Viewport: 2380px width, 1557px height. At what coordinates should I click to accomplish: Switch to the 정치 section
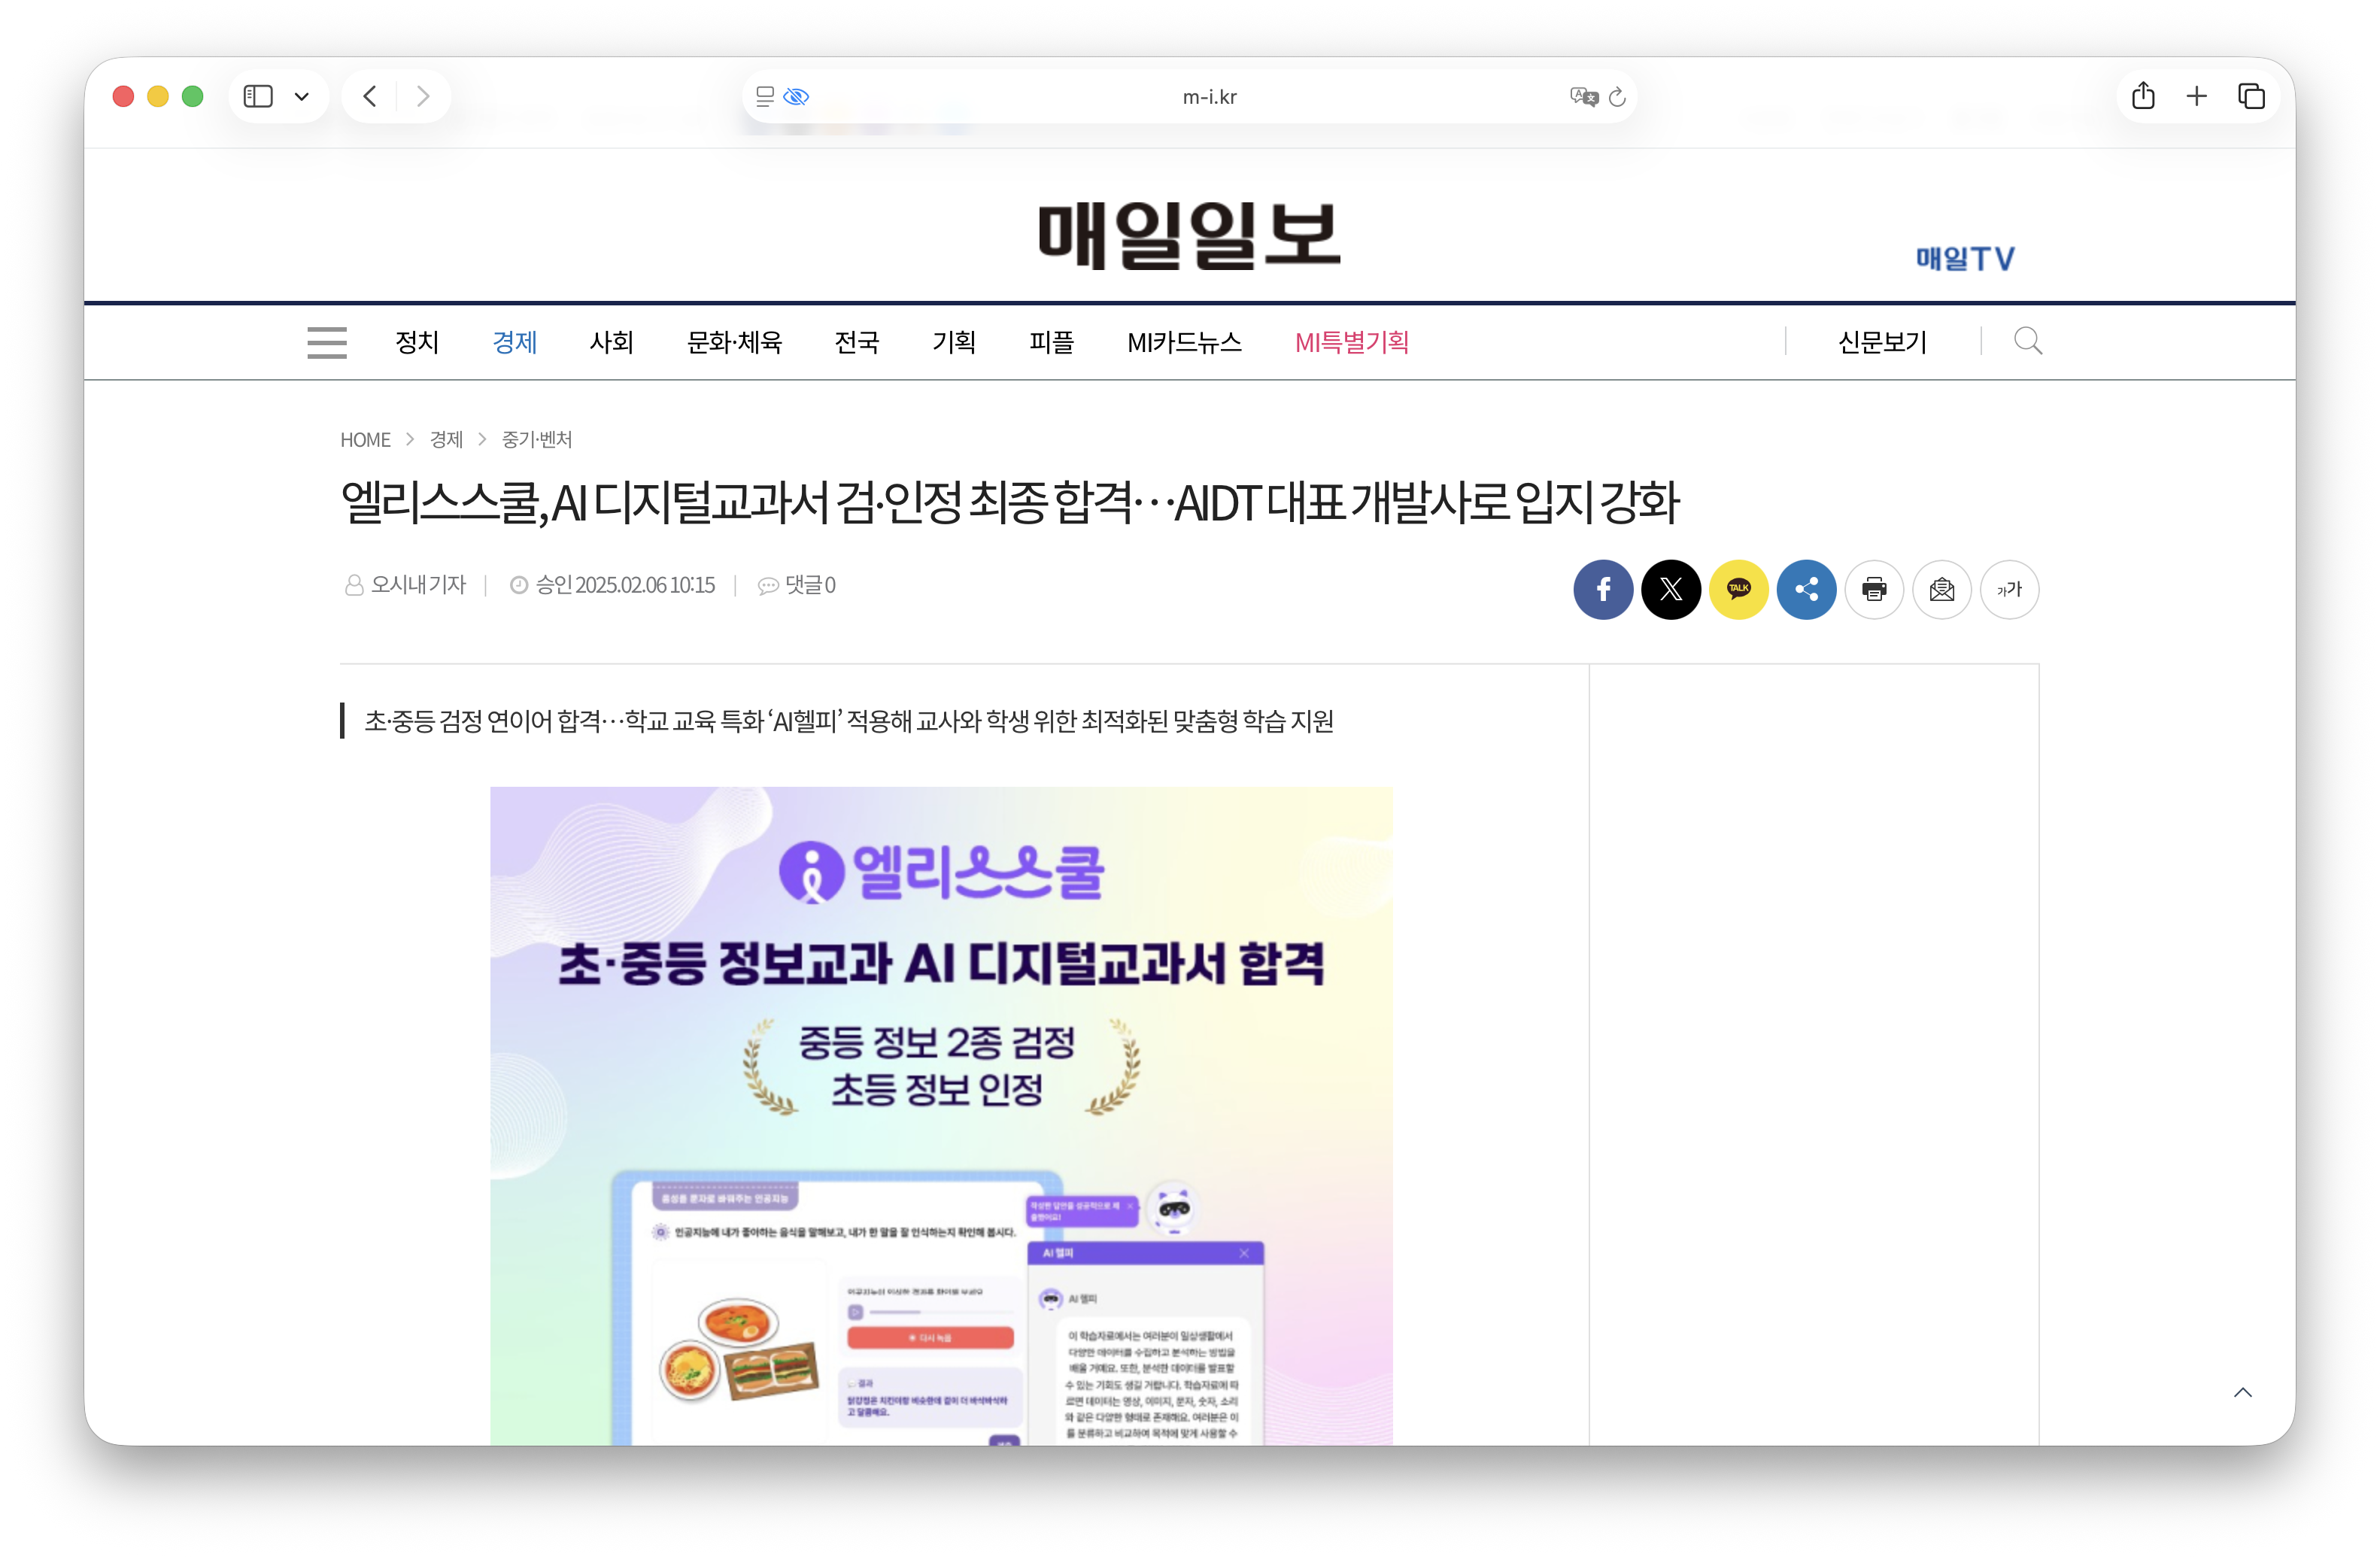(x=417, y=342)
